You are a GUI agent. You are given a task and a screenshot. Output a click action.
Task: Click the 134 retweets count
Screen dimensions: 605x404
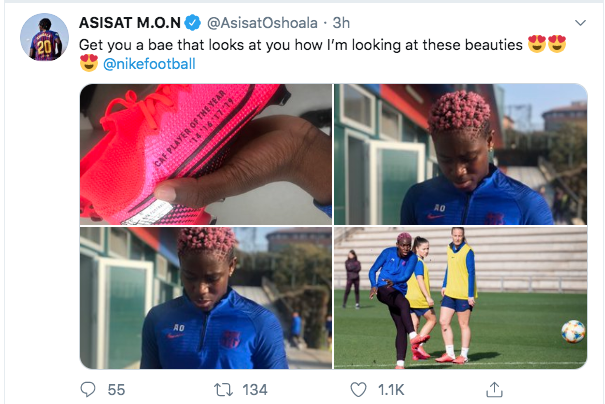pos(255,390)
